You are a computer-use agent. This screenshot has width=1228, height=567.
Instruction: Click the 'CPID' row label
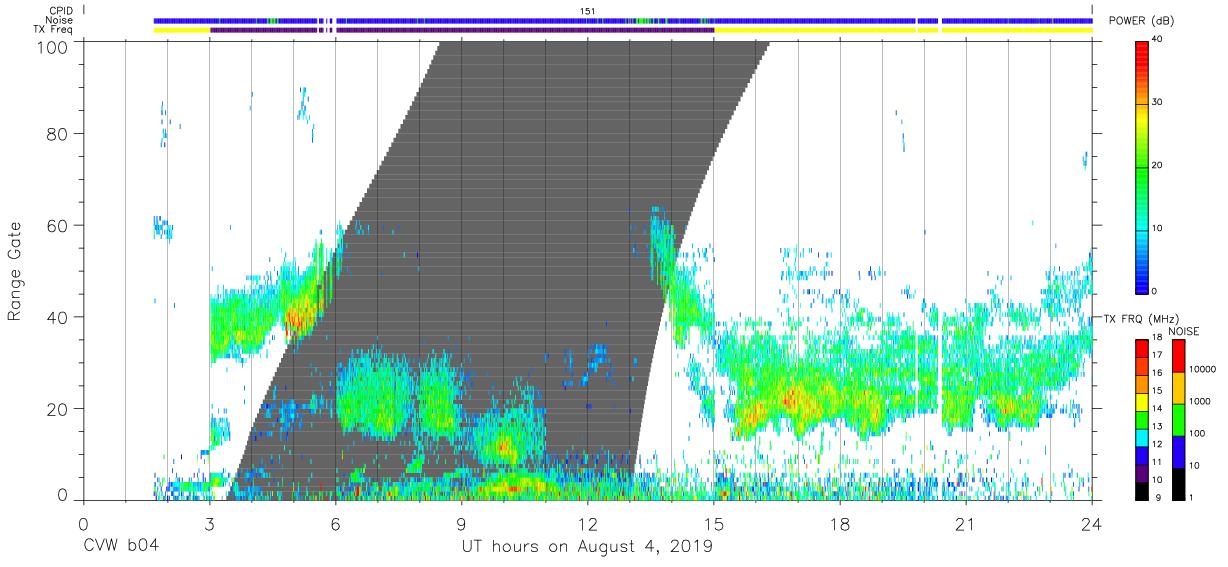click(x=62, y=10)
